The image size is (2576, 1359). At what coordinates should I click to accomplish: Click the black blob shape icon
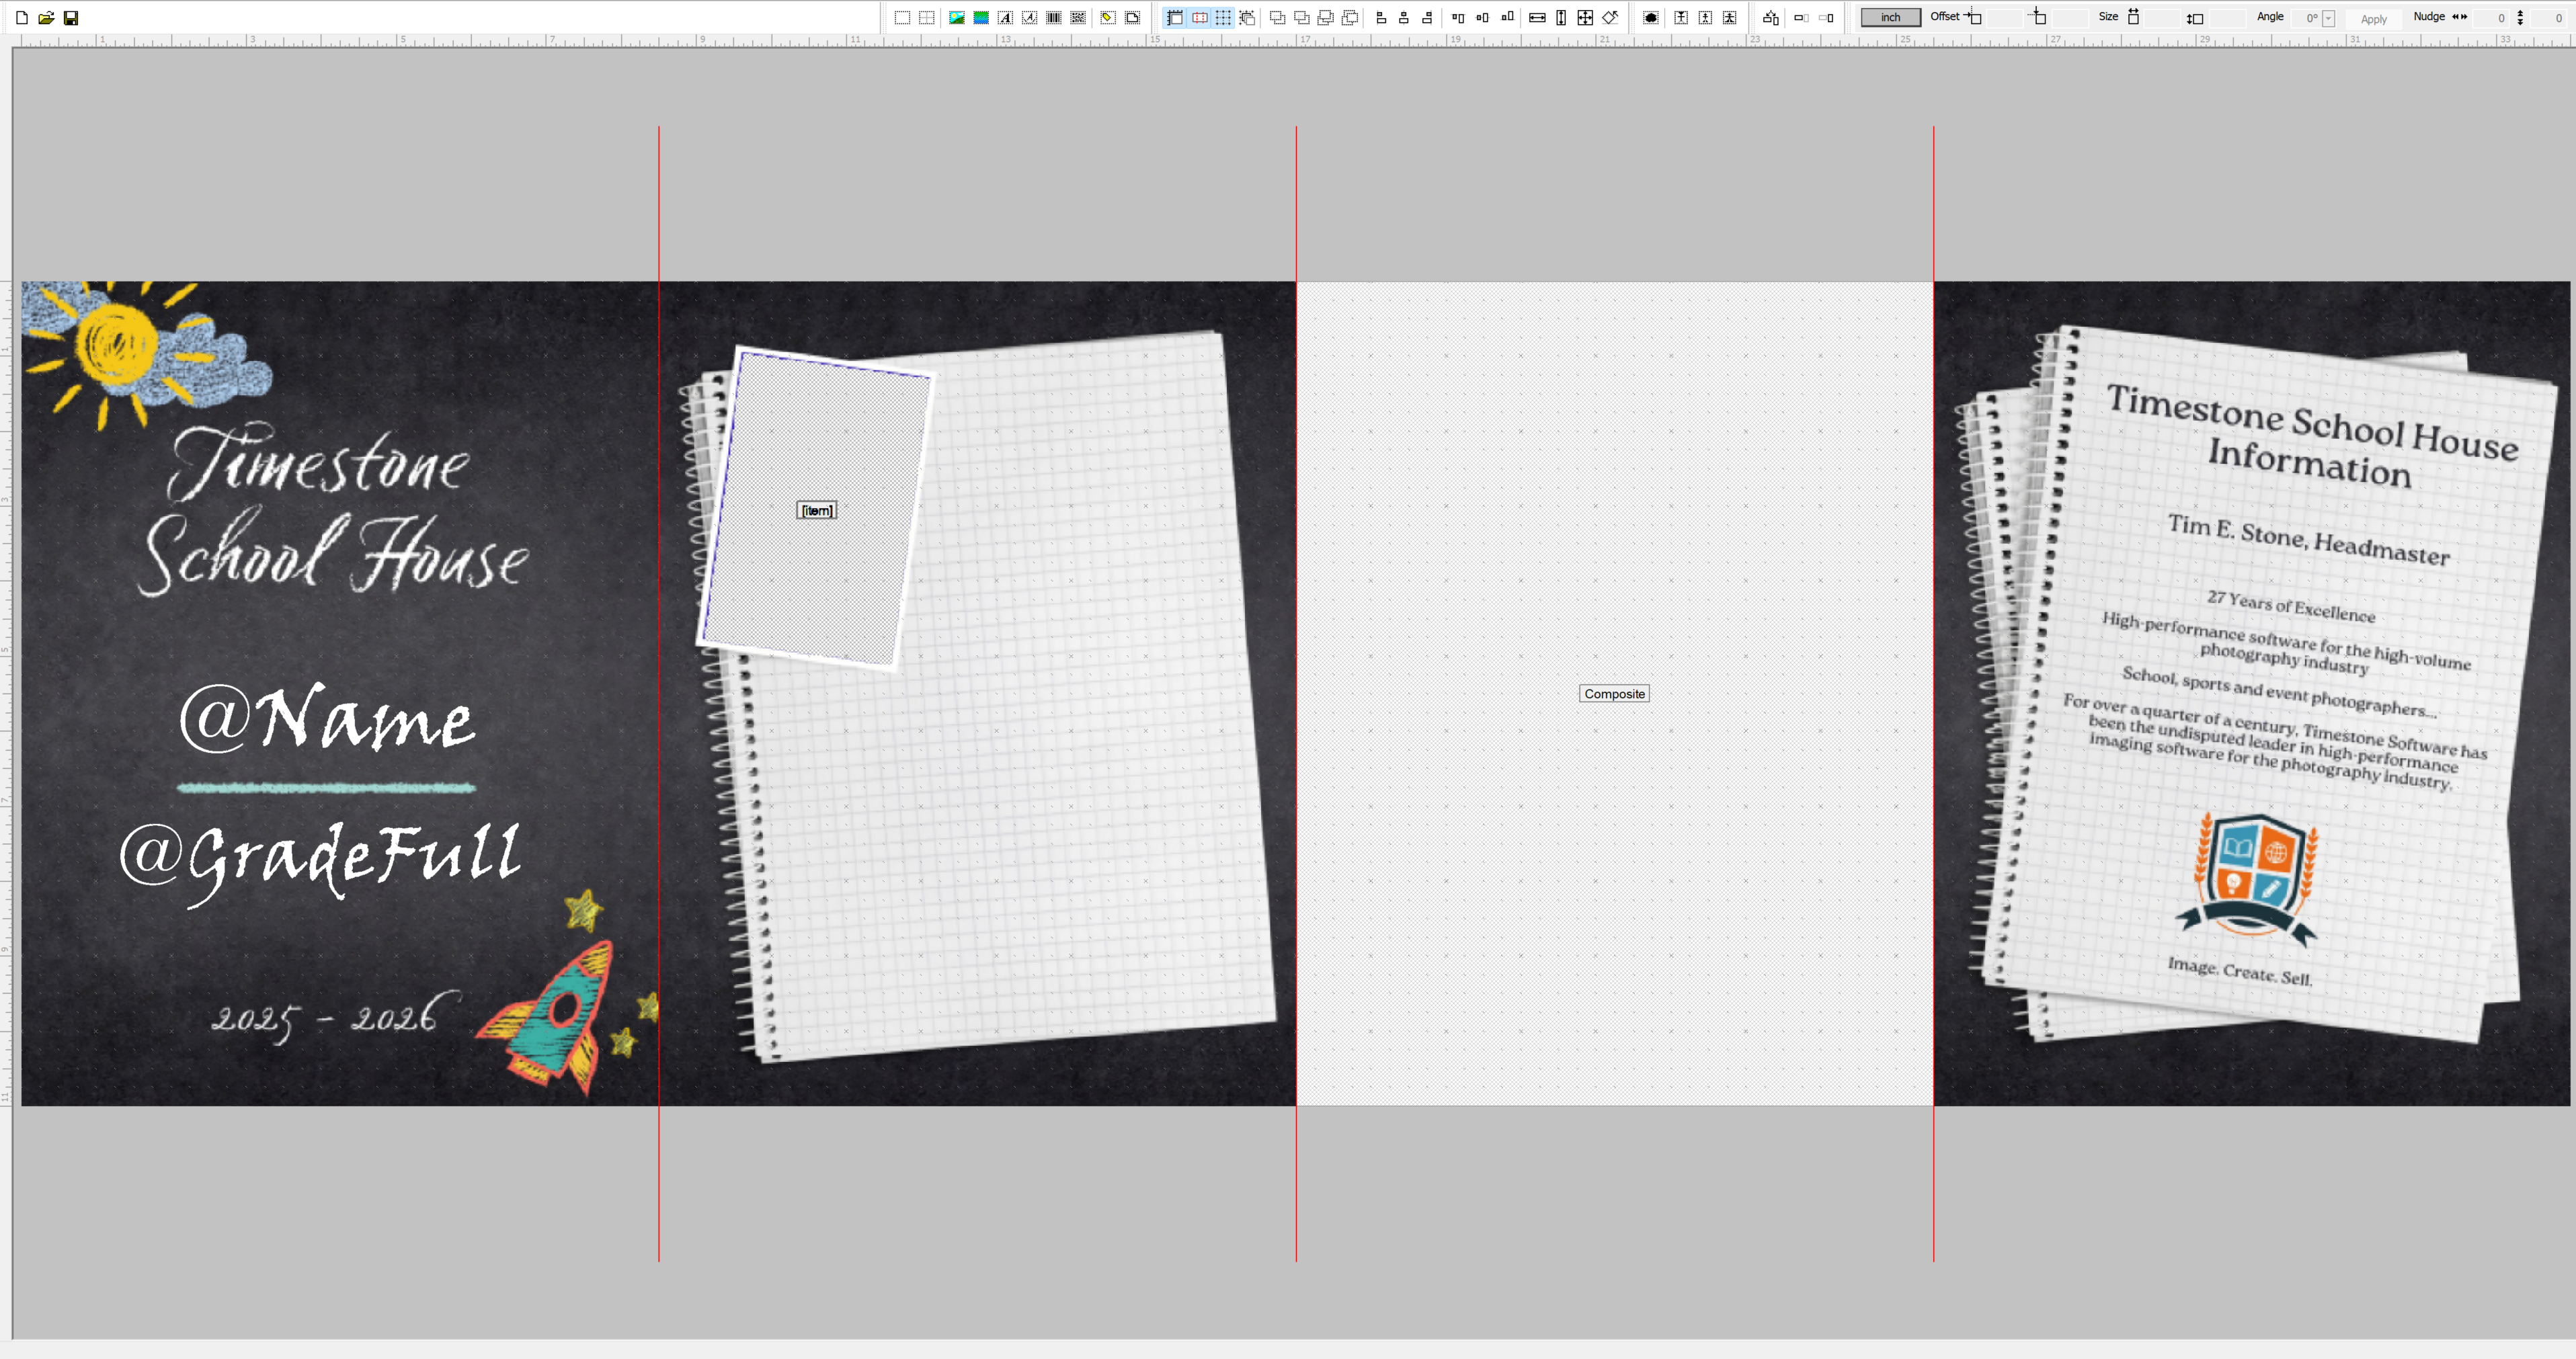click(1651, 17)
